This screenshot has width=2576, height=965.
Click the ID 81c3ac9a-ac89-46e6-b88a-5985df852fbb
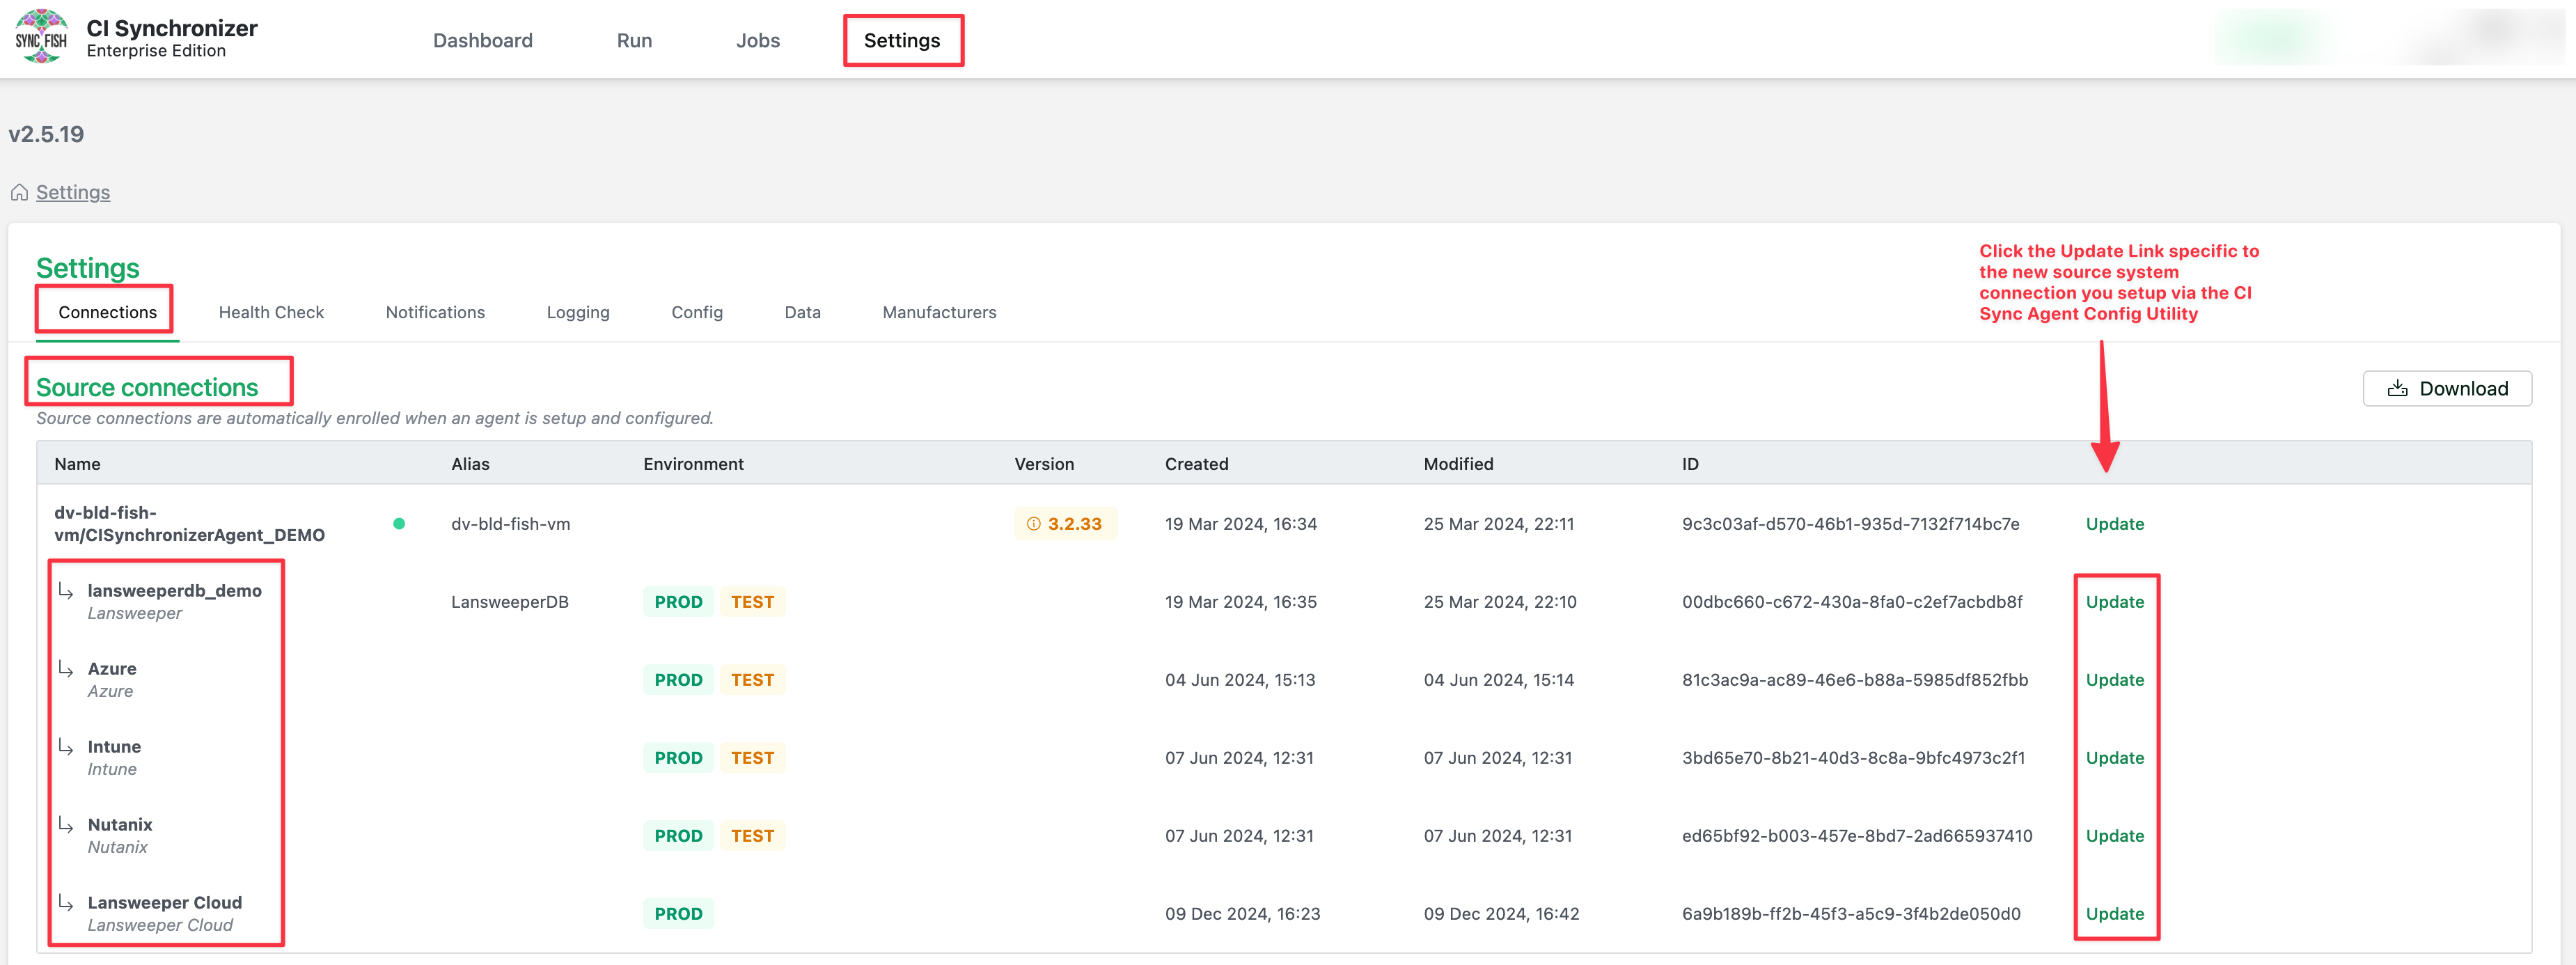[x=1855, y=679]
